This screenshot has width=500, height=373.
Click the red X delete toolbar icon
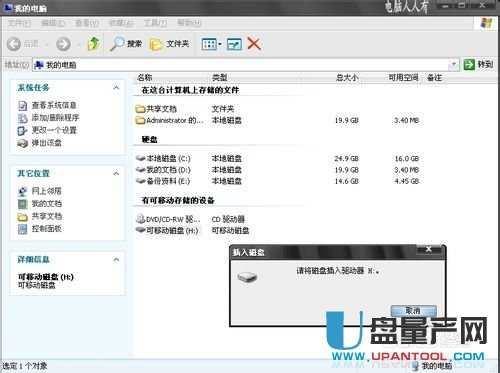click(254, 44)
